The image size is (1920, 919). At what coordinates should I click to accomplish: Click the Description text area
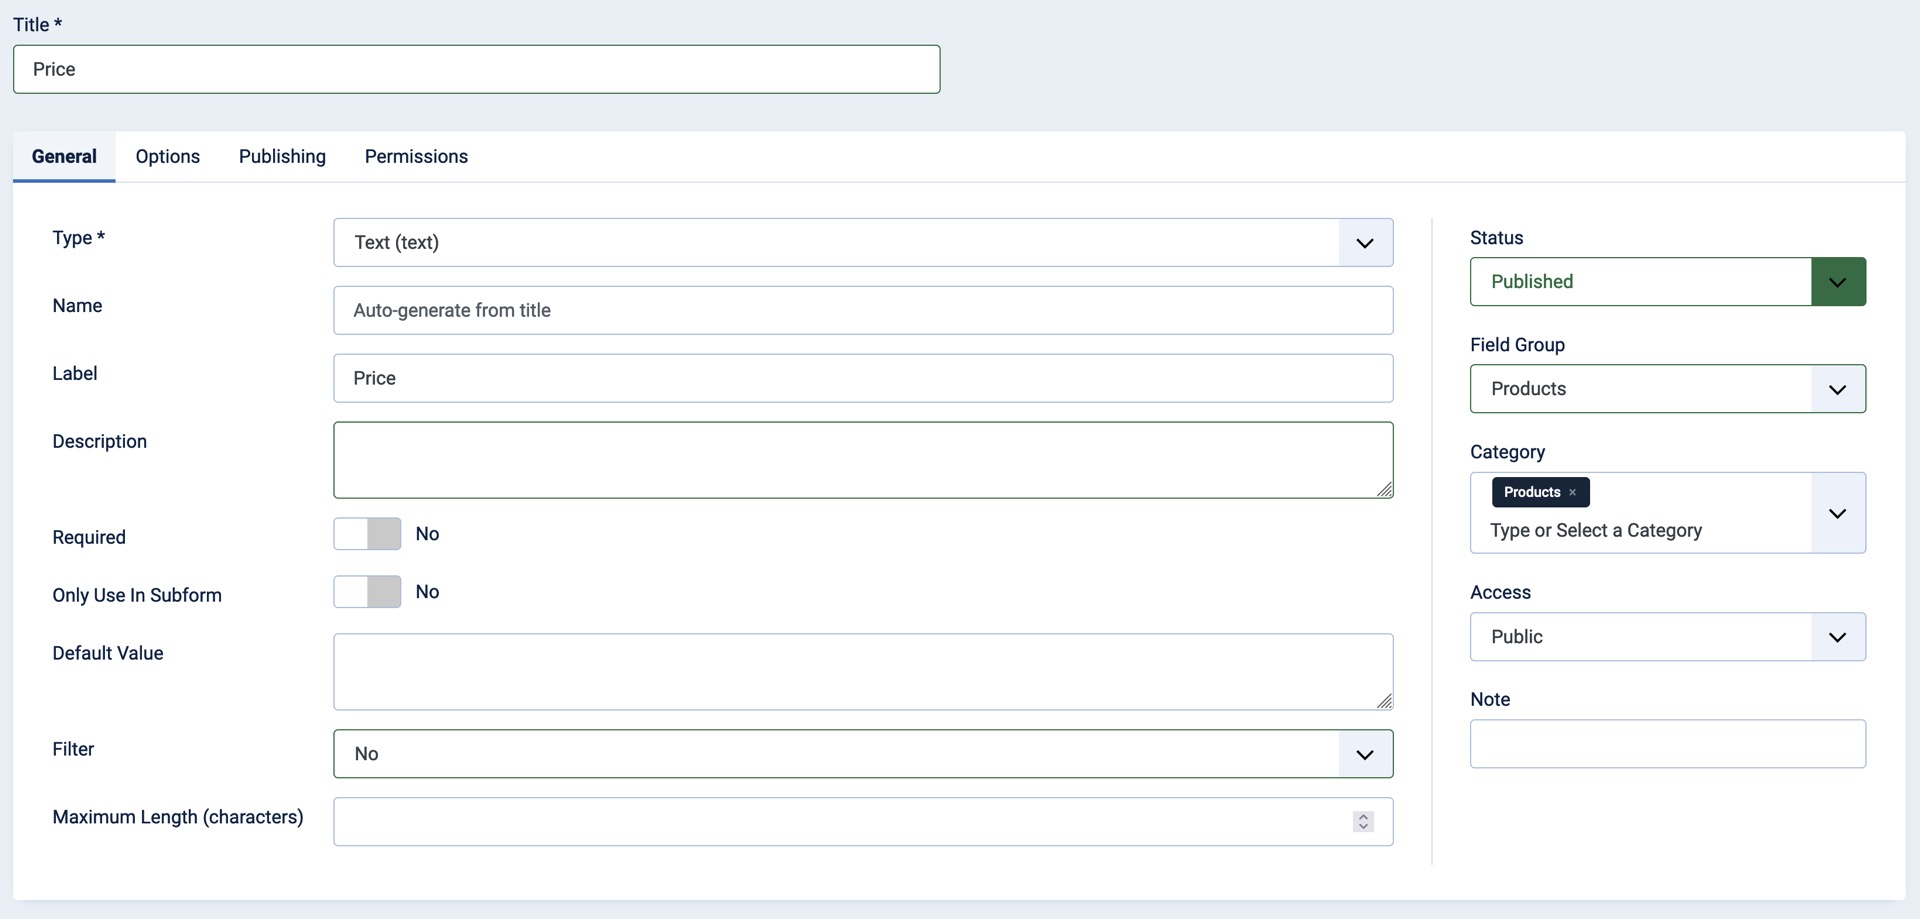coord(863,460)
